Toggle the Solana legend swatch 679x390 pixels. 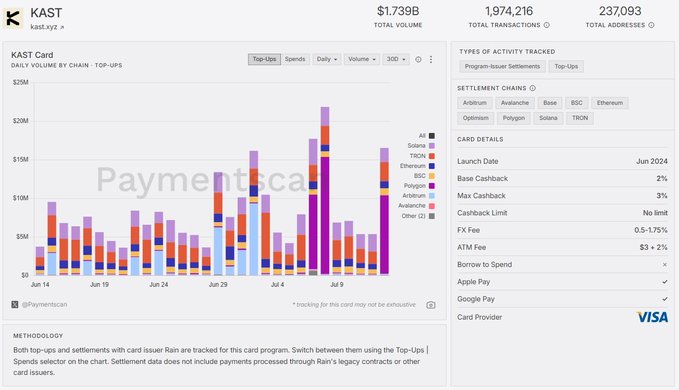tap(432, 146)
